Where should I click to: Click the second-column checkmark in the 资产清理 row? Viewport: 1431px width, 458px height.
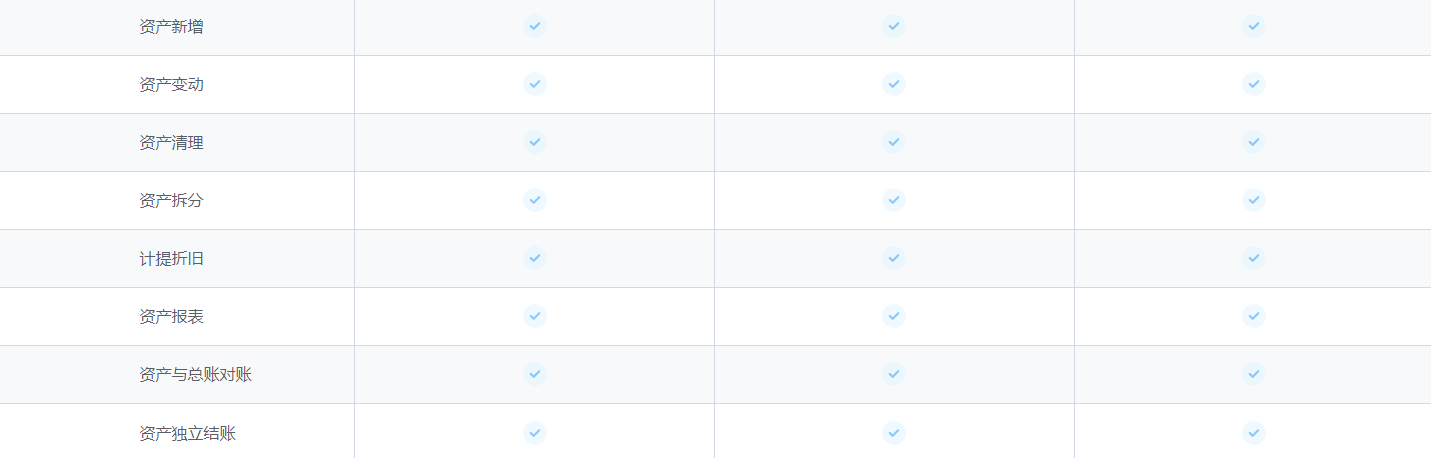pyautogui.click(x=894, y=142)
